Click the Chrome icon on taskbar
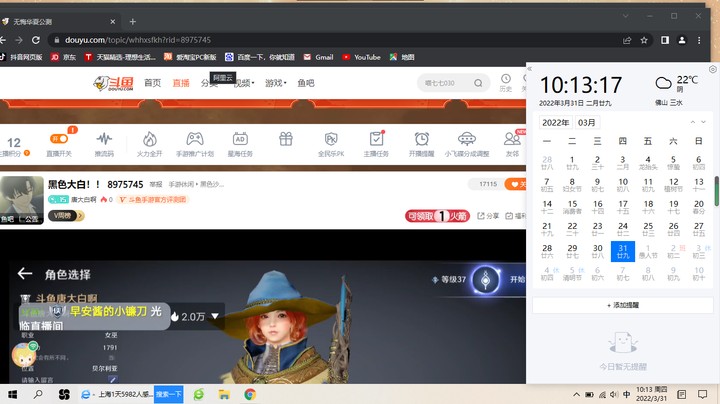This screenshot has width=720, height=404. [250, 394]
